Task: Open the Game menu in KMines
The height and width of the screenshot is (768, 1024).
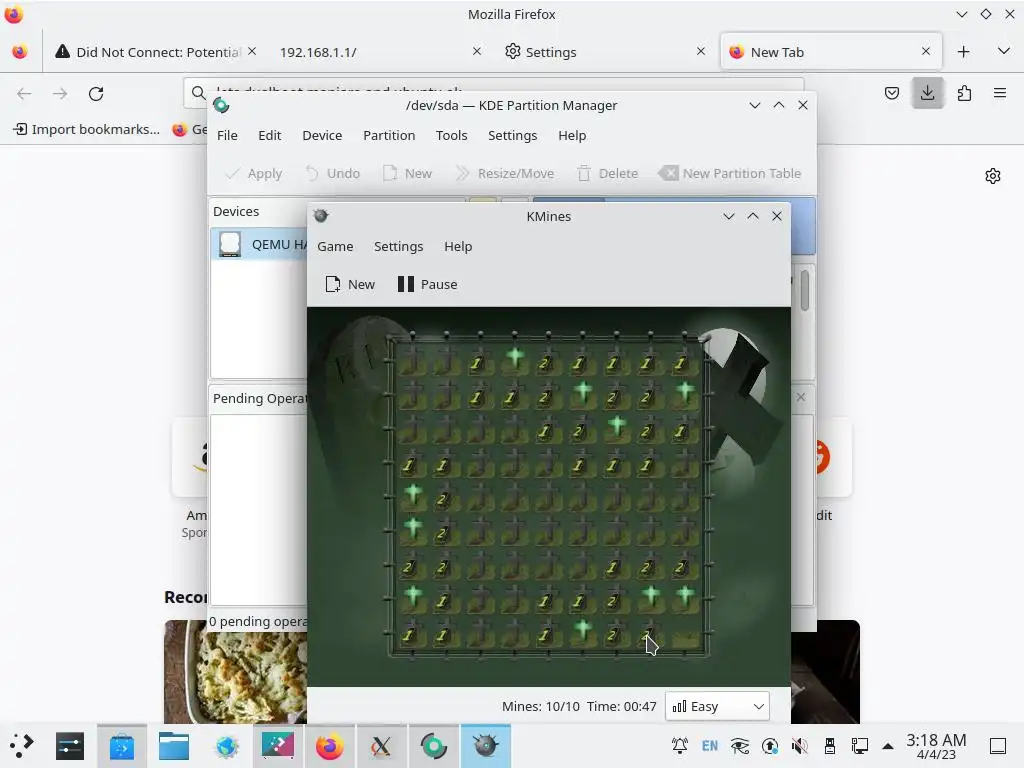Action: [335, 246]
